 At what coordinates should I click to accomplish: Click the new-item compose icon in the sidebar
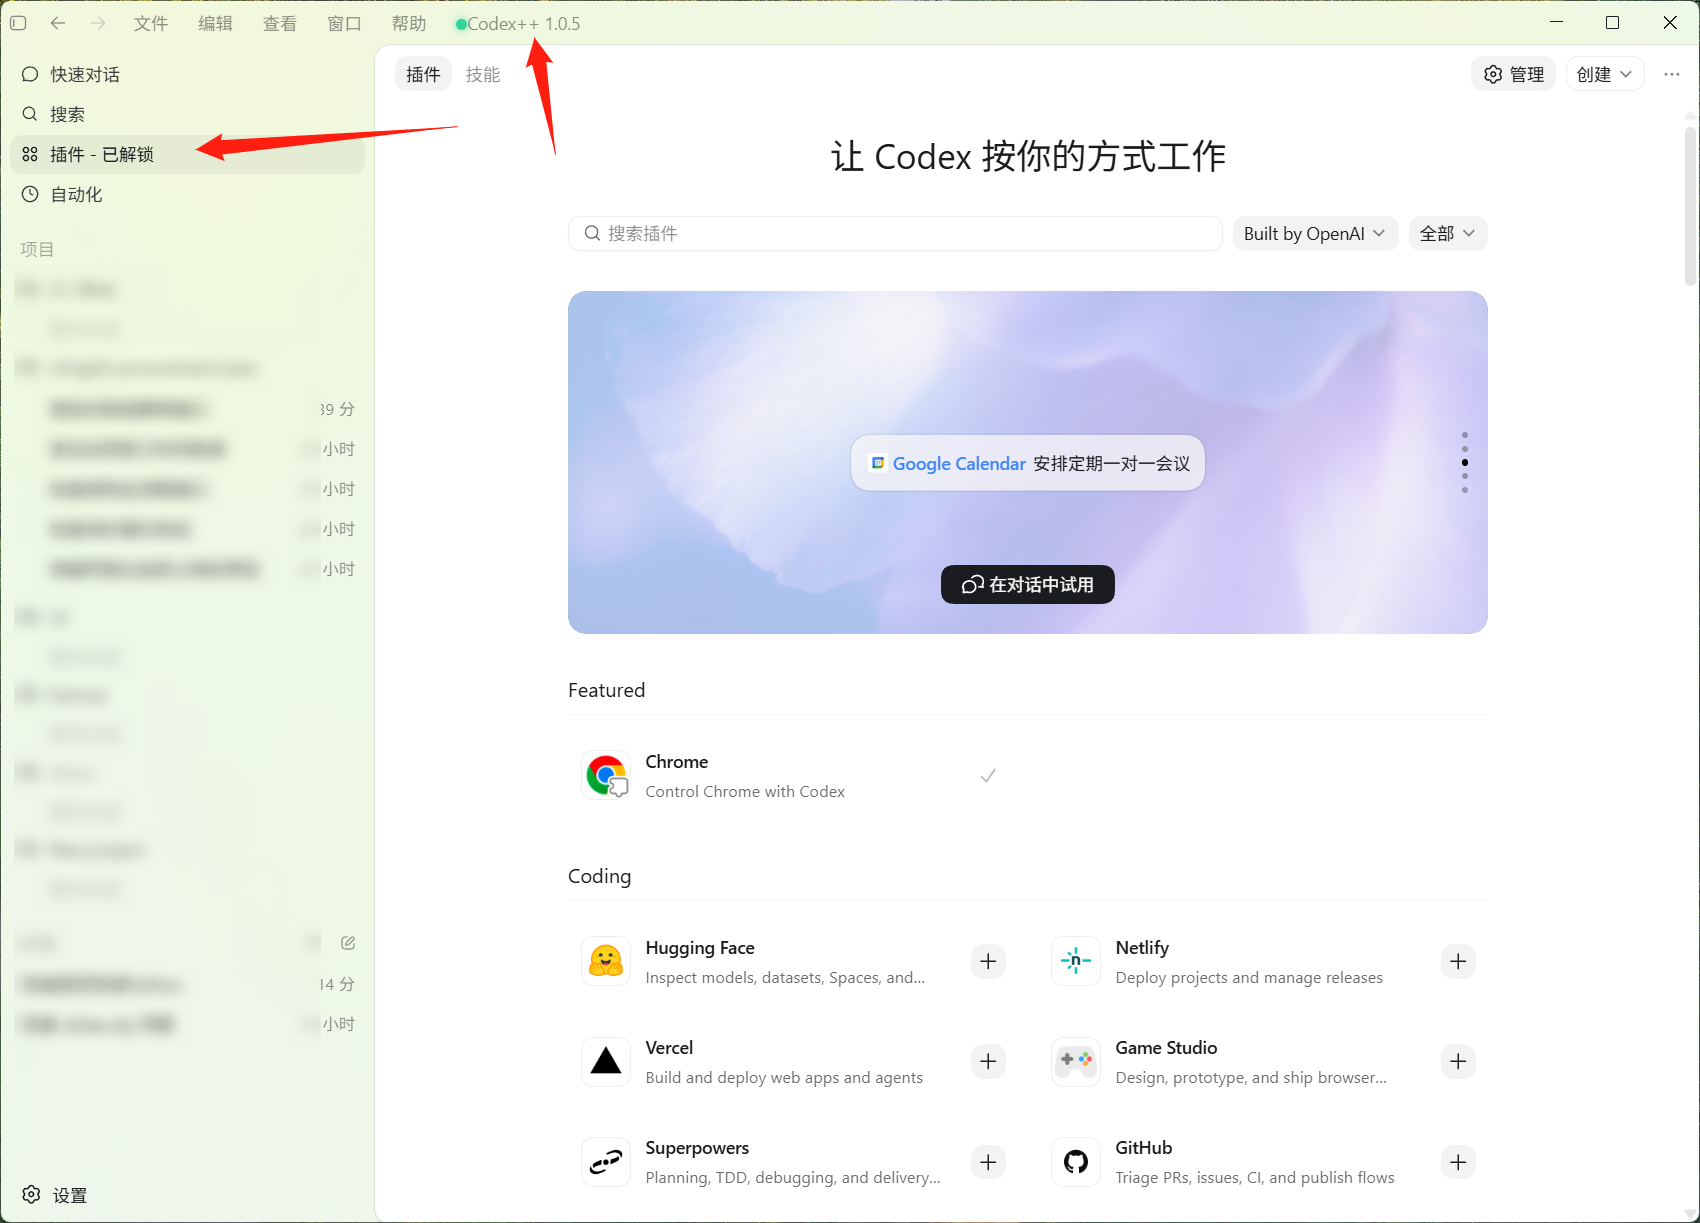click(348, 943)
